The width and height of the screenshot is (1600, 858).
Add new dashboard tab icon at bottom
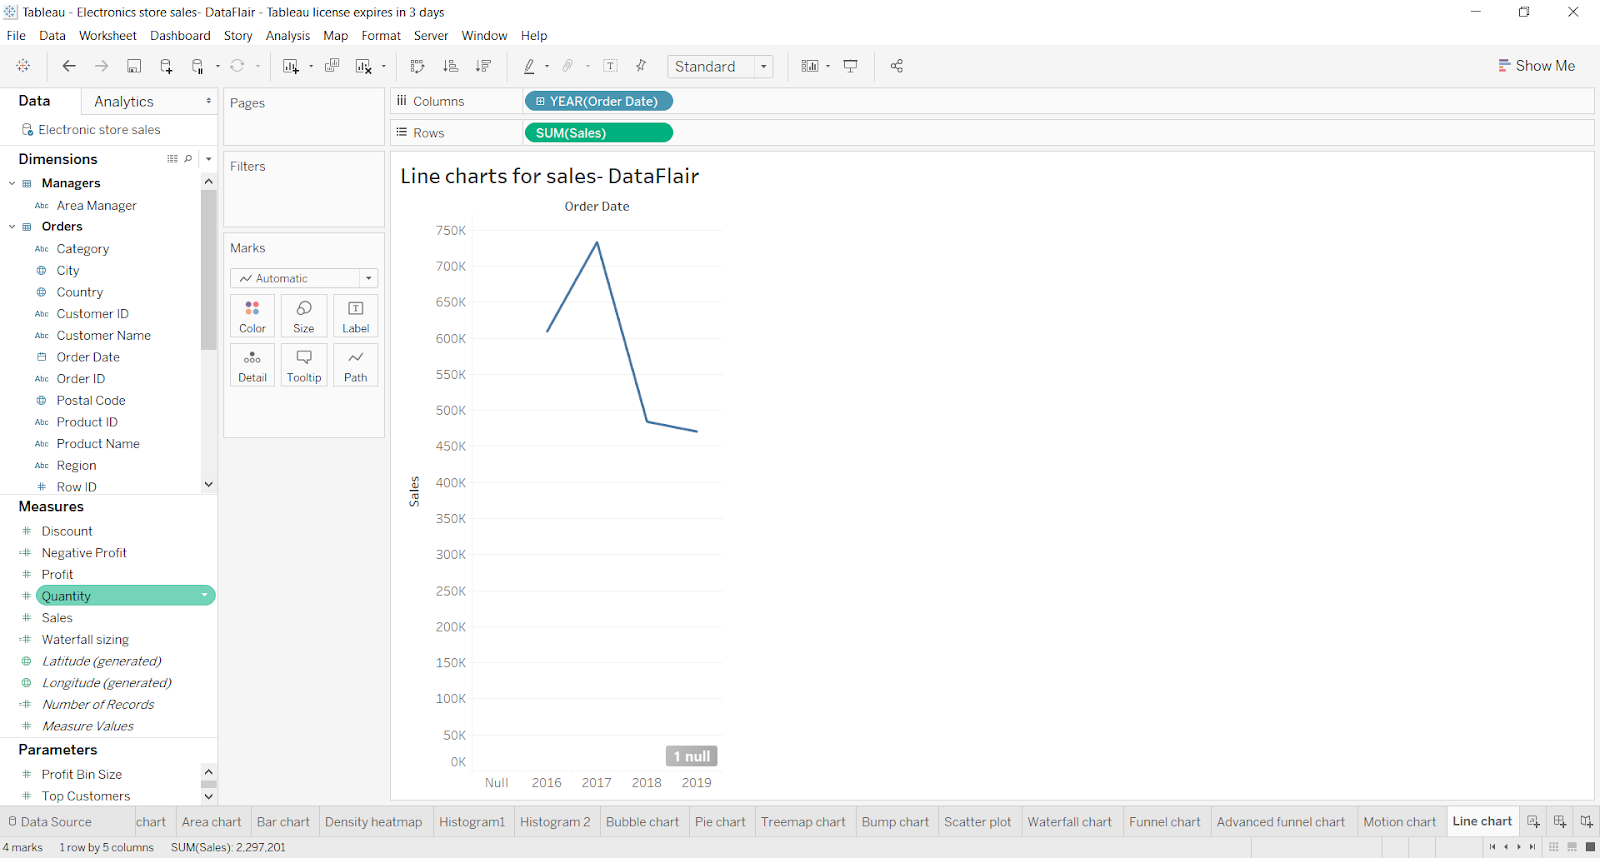click(1560, 822)
